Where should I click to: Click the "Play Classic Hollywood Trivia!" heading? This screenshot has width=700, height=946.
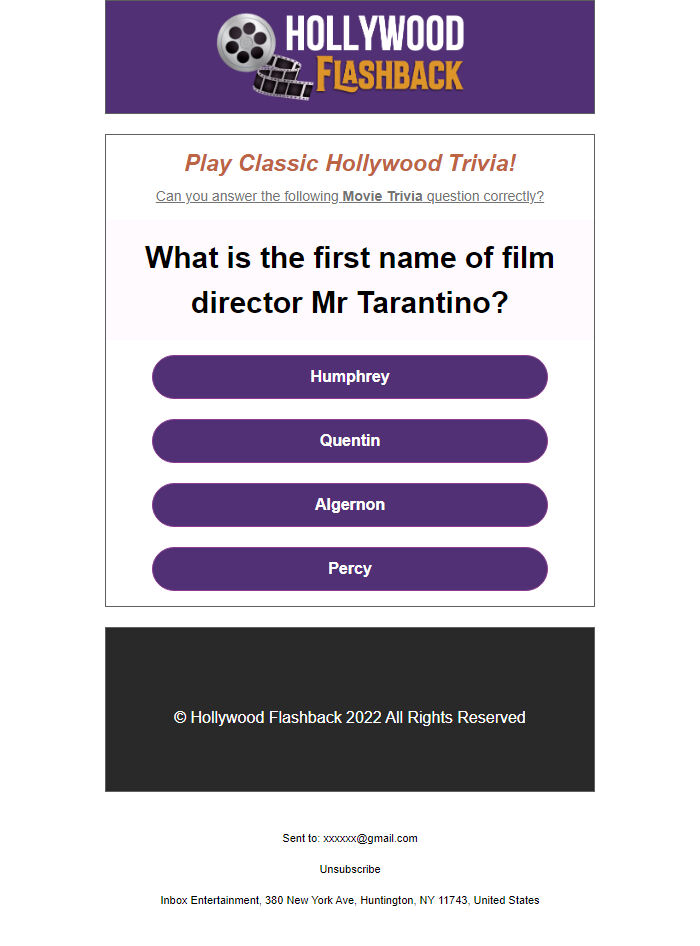[x=350, y=164]
